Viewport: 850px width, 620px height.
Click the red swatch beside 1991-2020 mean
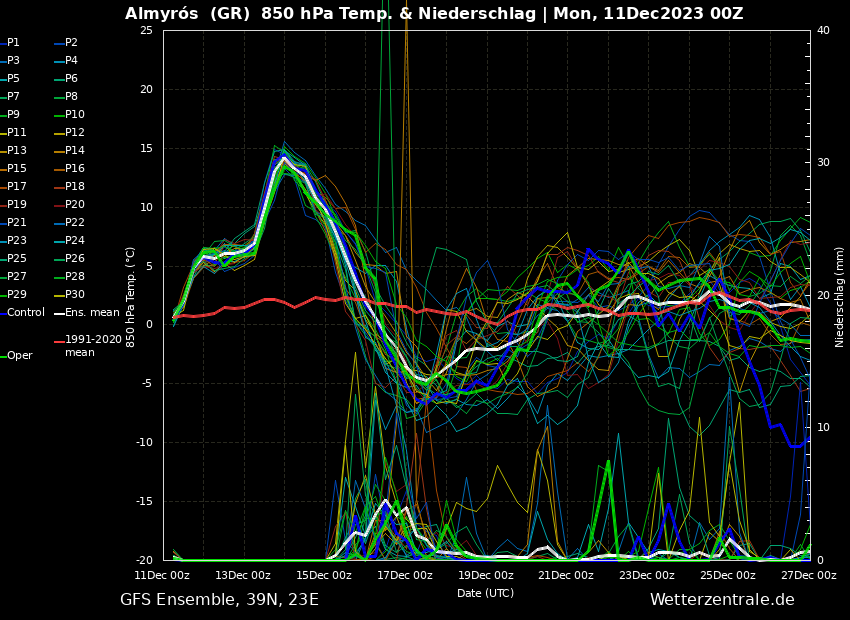click(x=58, y=342)
